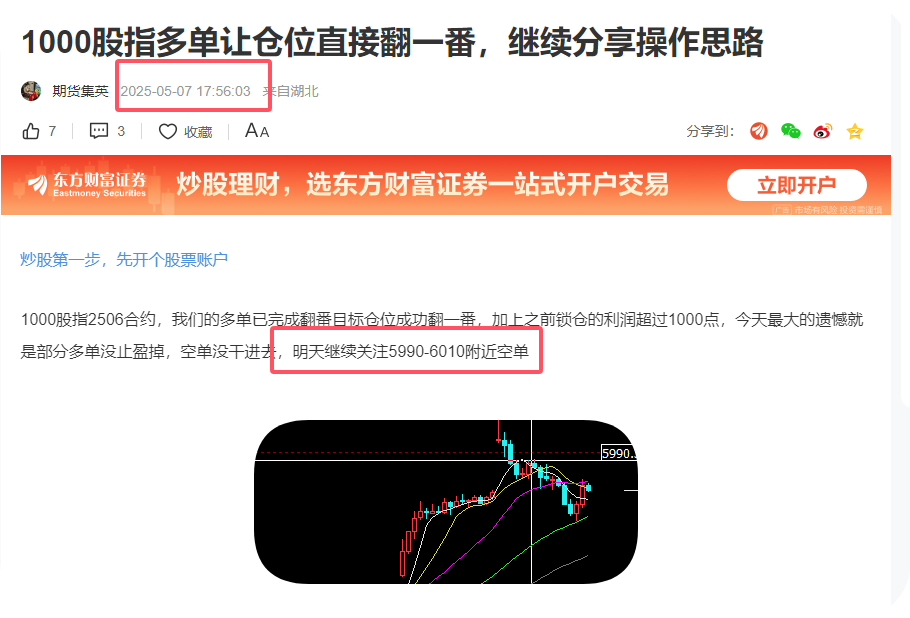Click the 立即开户 button in banner
Viewport: 910px width, 618px height.
(797, 185)
